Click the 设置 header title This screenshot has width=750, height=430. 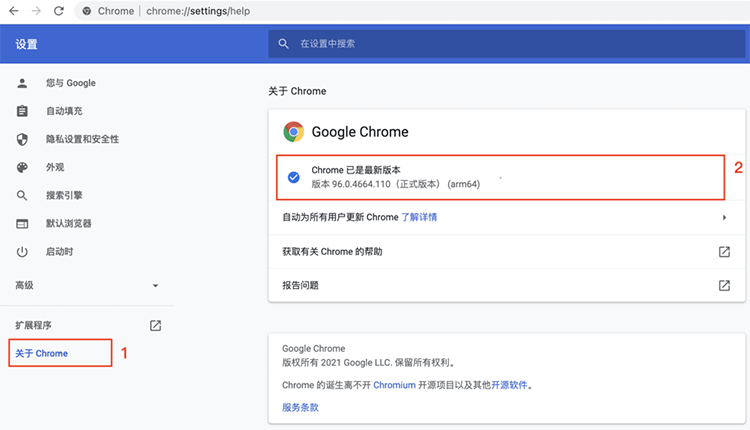click(26, 44)
